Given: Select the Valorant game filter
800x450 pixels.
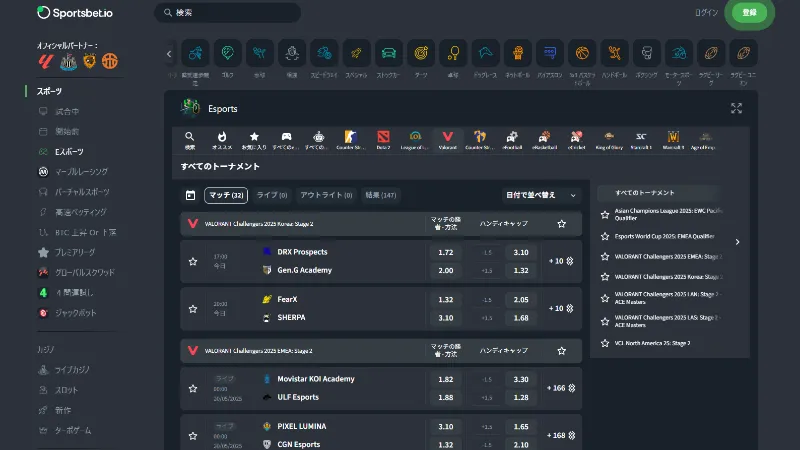Looking at the screenshot, I should point(447,140).
